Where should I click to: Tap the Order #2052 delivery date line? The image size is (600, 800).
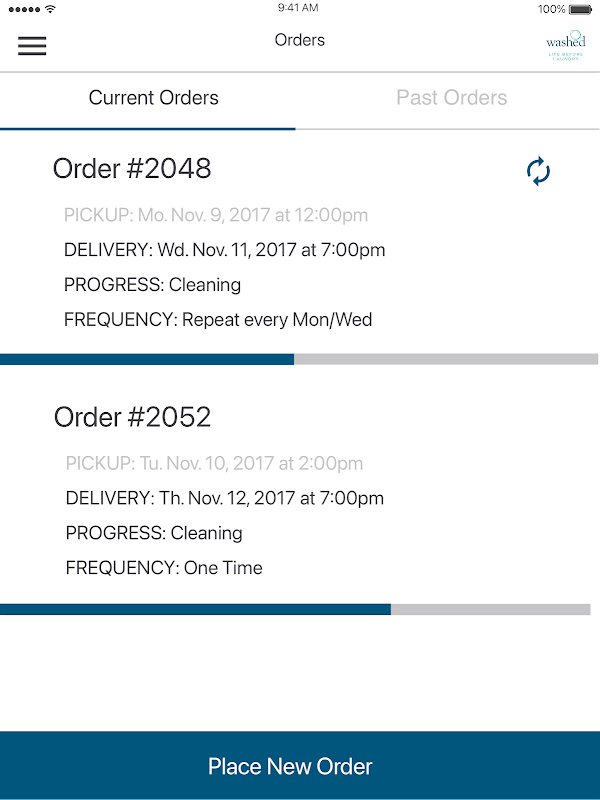[x=224, y=498]
